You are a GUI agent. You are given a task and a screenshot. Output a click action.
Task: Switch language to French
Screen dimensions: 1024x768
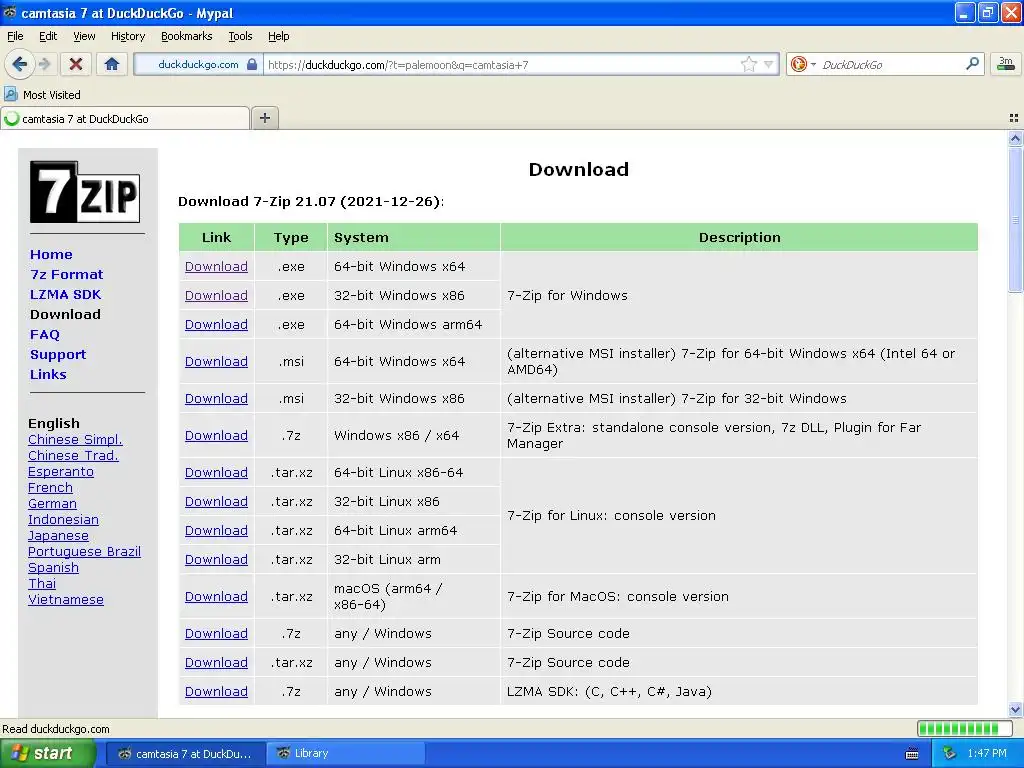50,487
